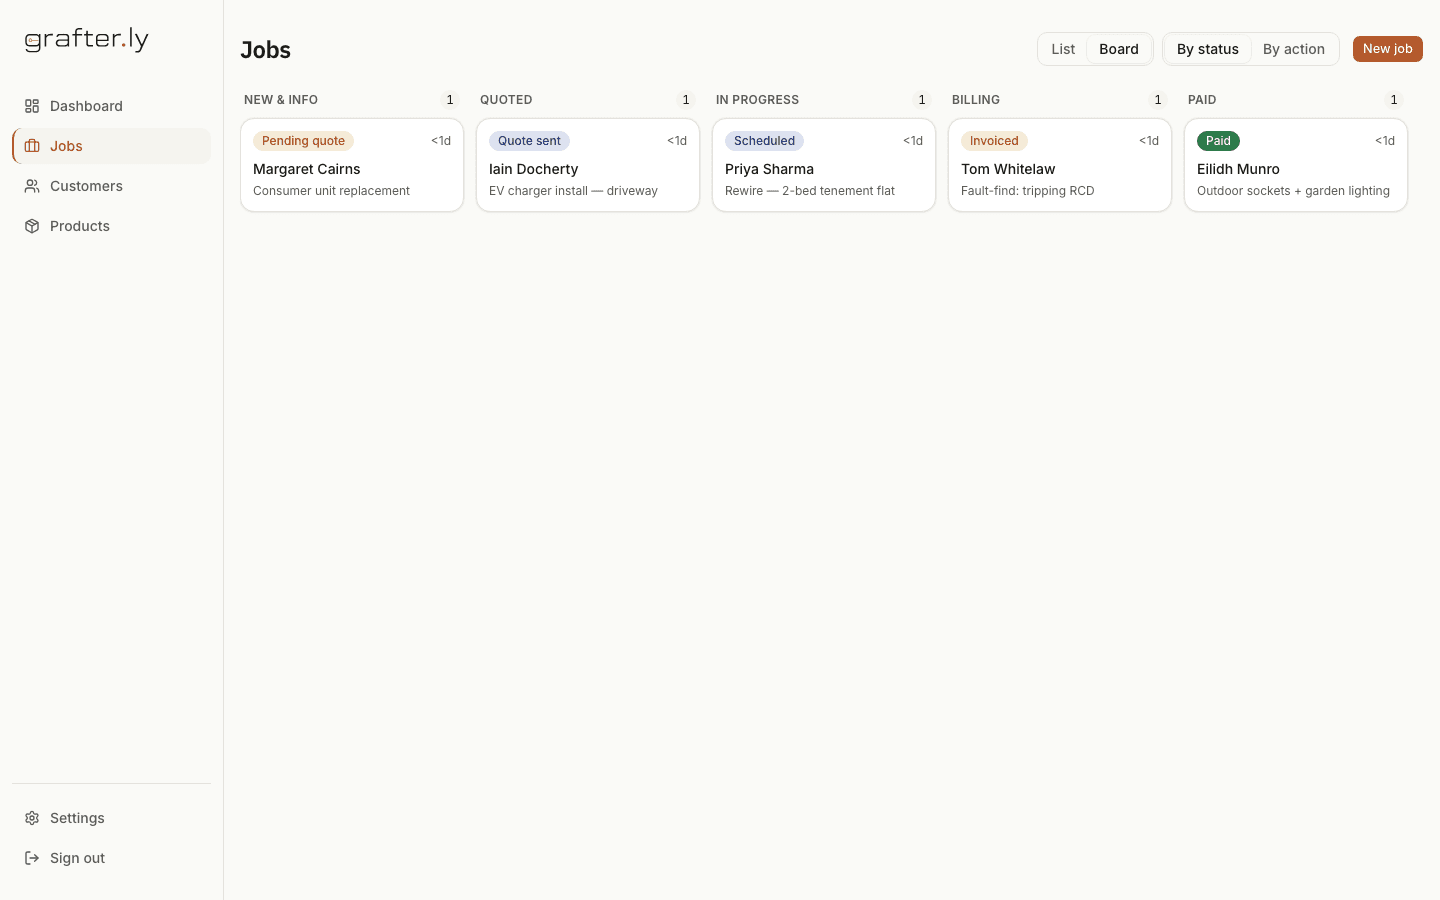Screen dimensions: 1440x900
Task: Open the Jobs page in the sidebar
Action: 111,146
